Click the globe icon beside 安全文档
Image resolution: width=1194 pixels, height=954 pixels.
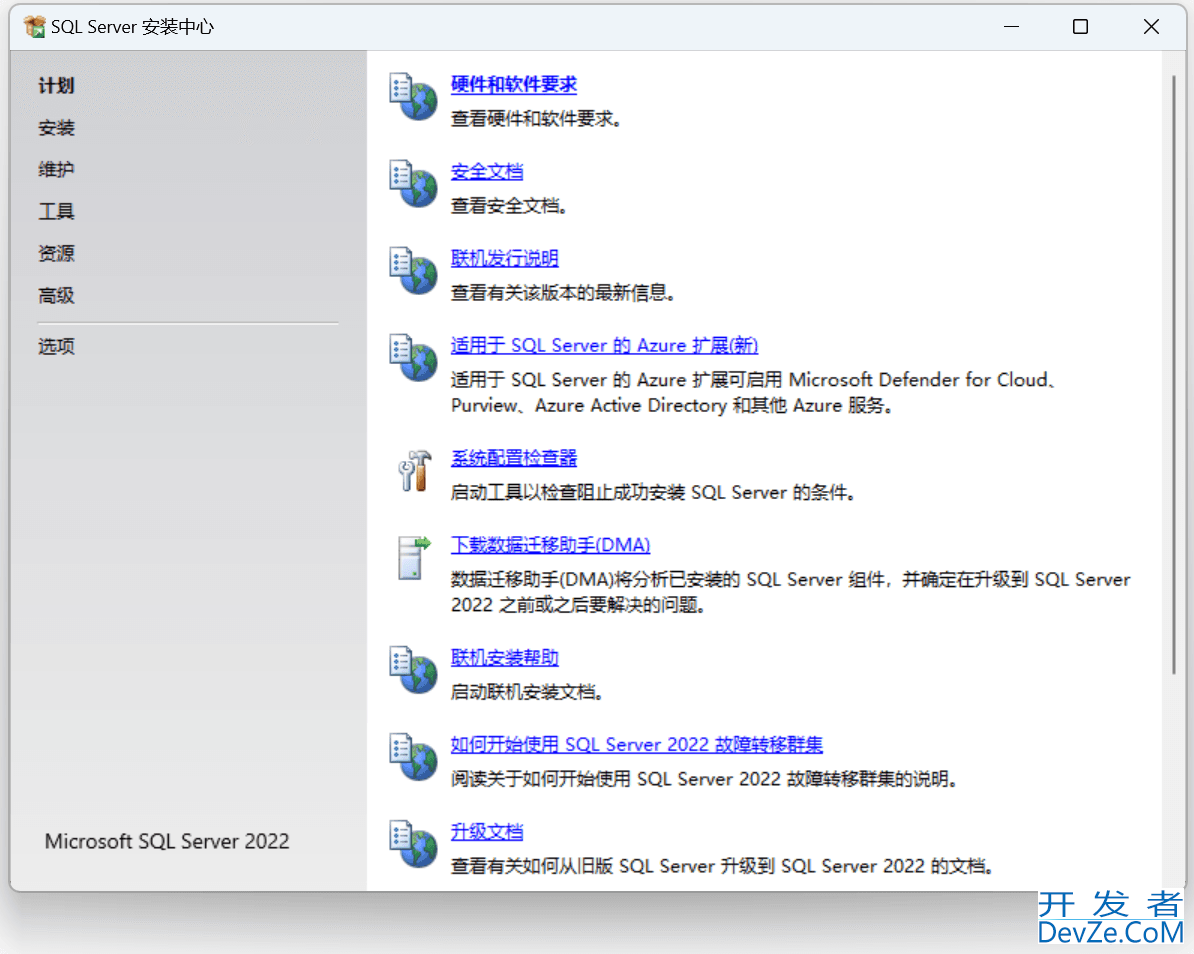pyautogui.click(x=413, y=183)
